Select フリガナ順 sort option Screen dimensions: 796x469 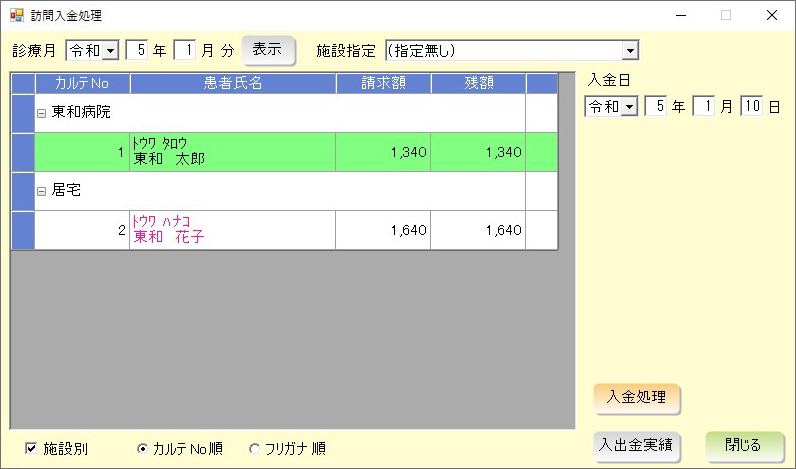pyautogui.click(x=254, y=449)
